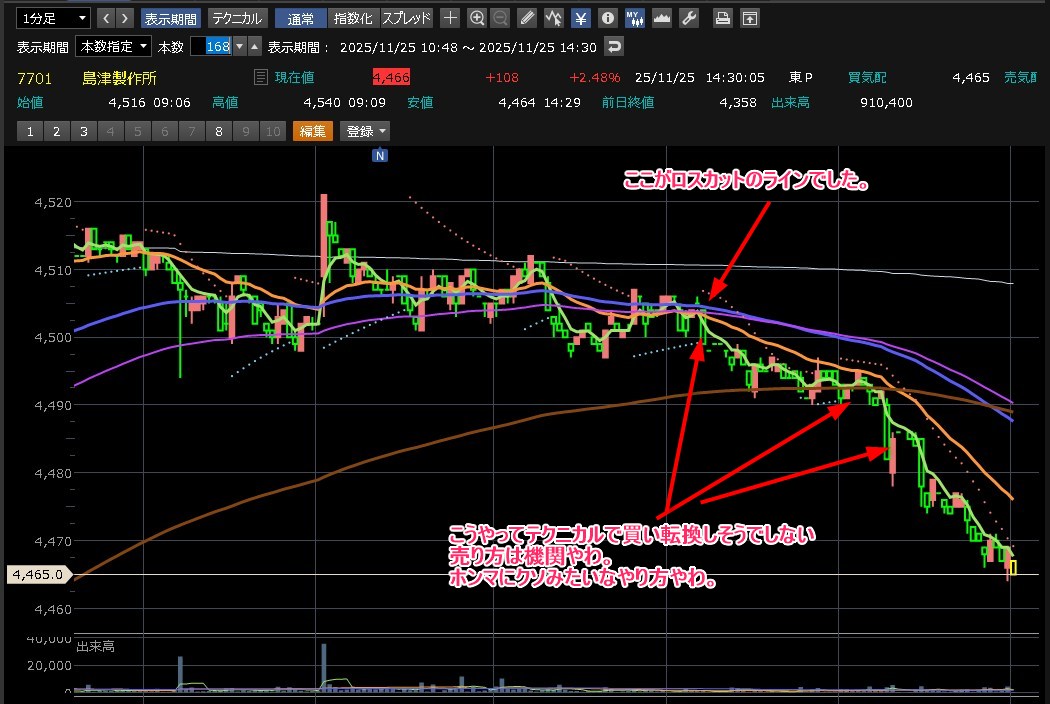Image resolution: width=1050 pixels, height=704 pixels.
Task: Select 通常 chart scale mode
Action: pos(301,18)
